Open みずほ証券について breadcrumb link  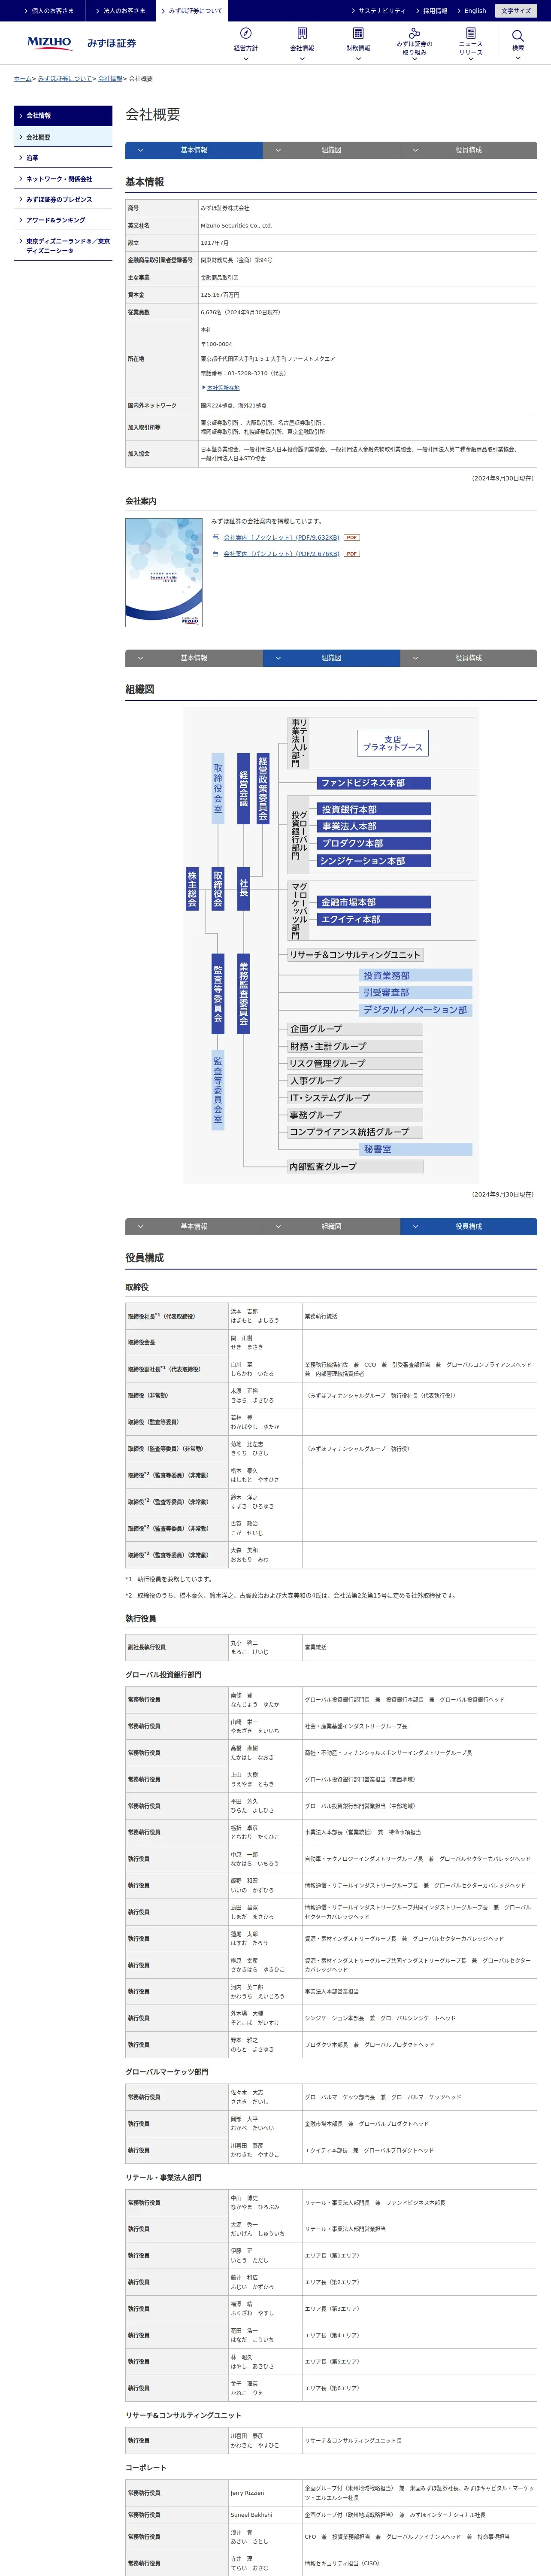coord(64,78)
